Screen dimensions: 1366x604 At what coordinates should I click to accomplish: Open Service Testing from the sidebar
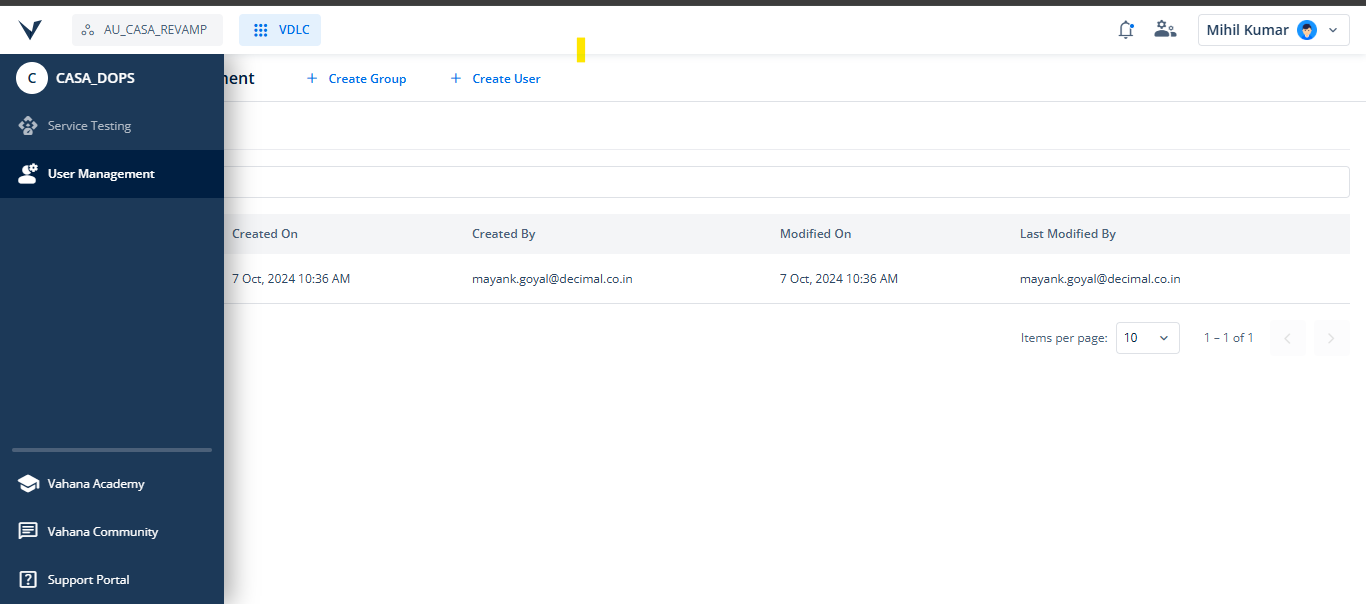112,126
